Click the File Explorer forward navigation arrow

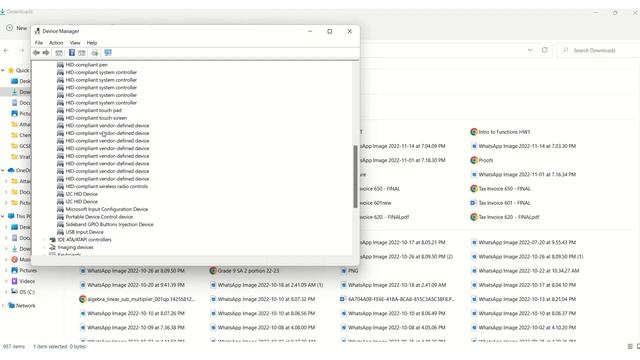point(22,50)
